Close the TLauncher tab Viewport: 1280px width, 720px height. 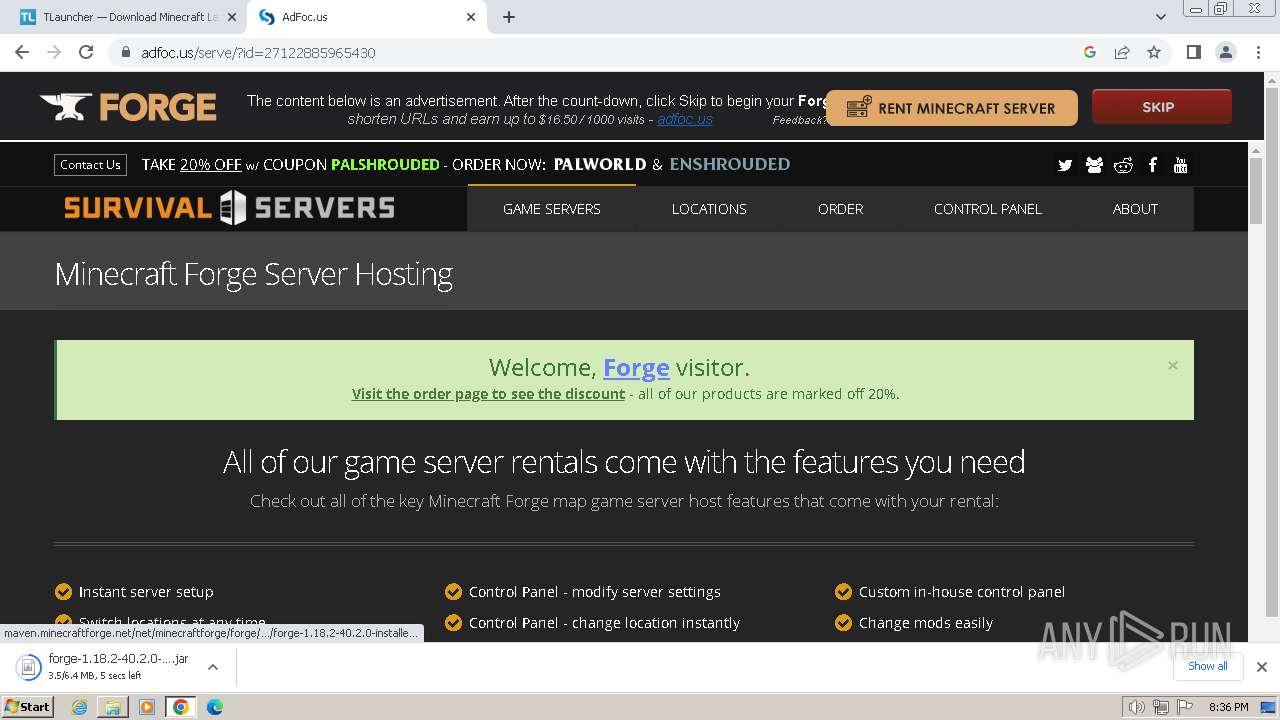click(232, 17)
